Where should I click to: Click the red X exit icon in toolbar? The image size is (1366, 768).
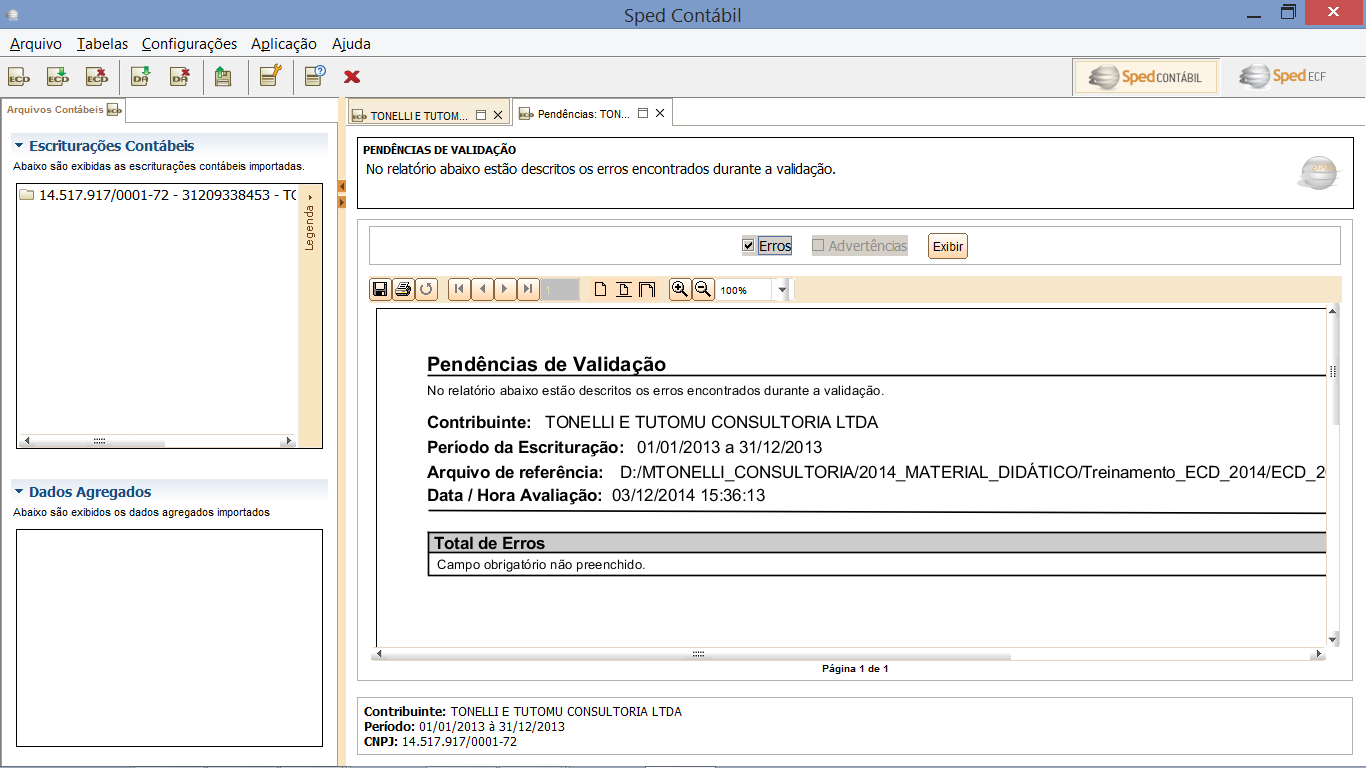pos(352,76)
